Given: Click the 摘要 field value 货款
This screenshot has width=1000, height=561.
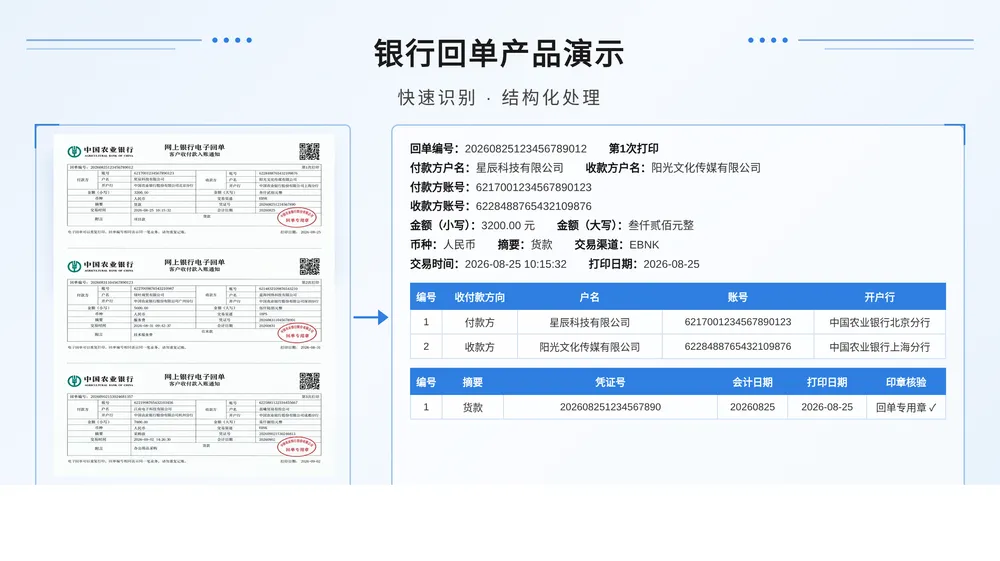Looking at the screenshot, I should tap(541, 245).
